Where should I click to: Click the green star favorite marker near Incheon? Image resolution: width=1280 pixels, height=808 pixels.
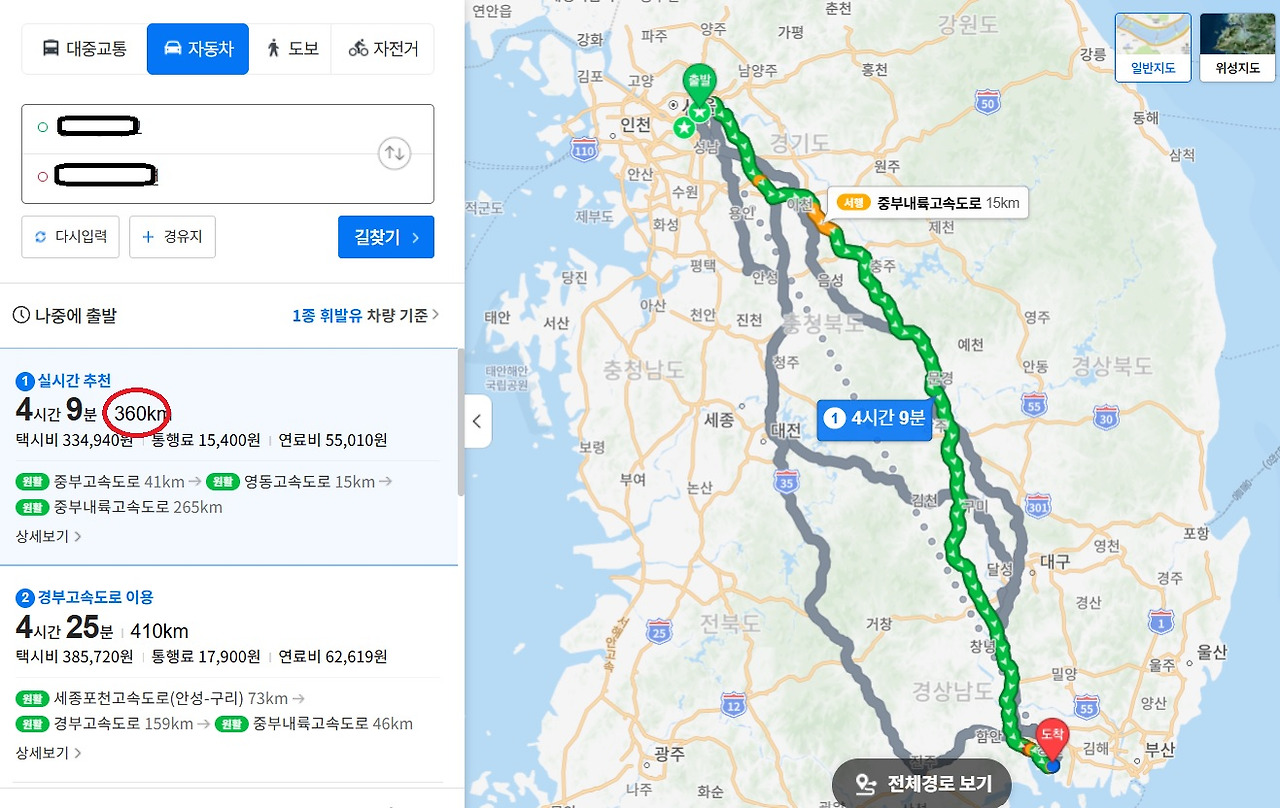click(x=684, y=128)
